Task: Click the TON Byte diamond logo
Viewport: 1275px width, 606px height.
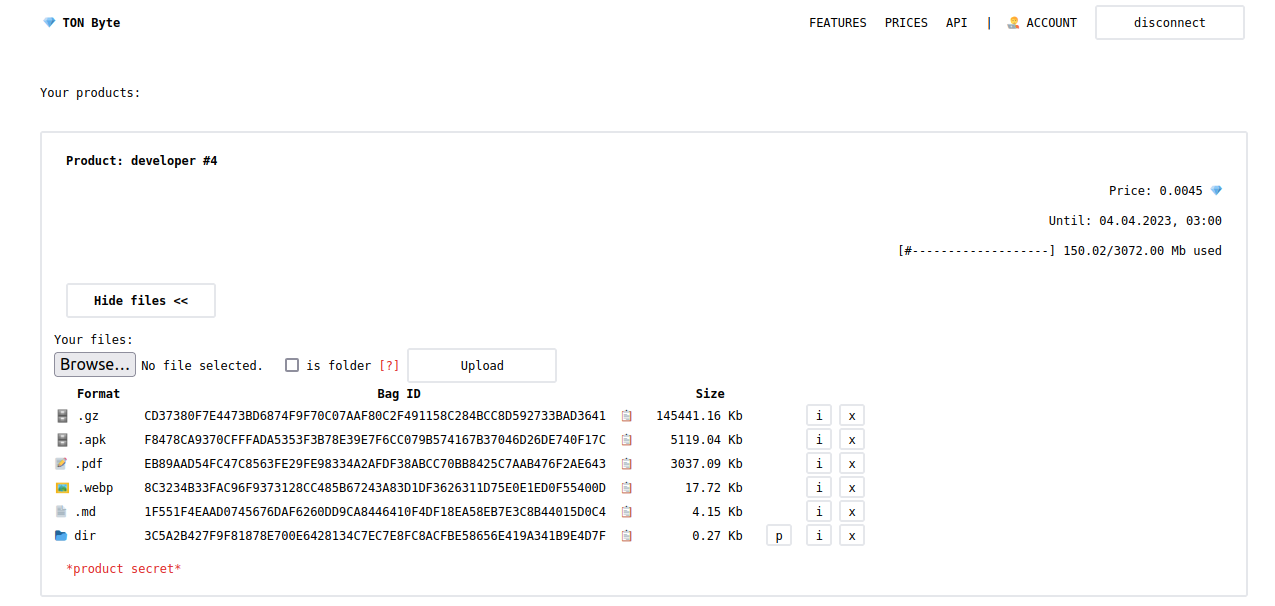Action: (49, 23)
